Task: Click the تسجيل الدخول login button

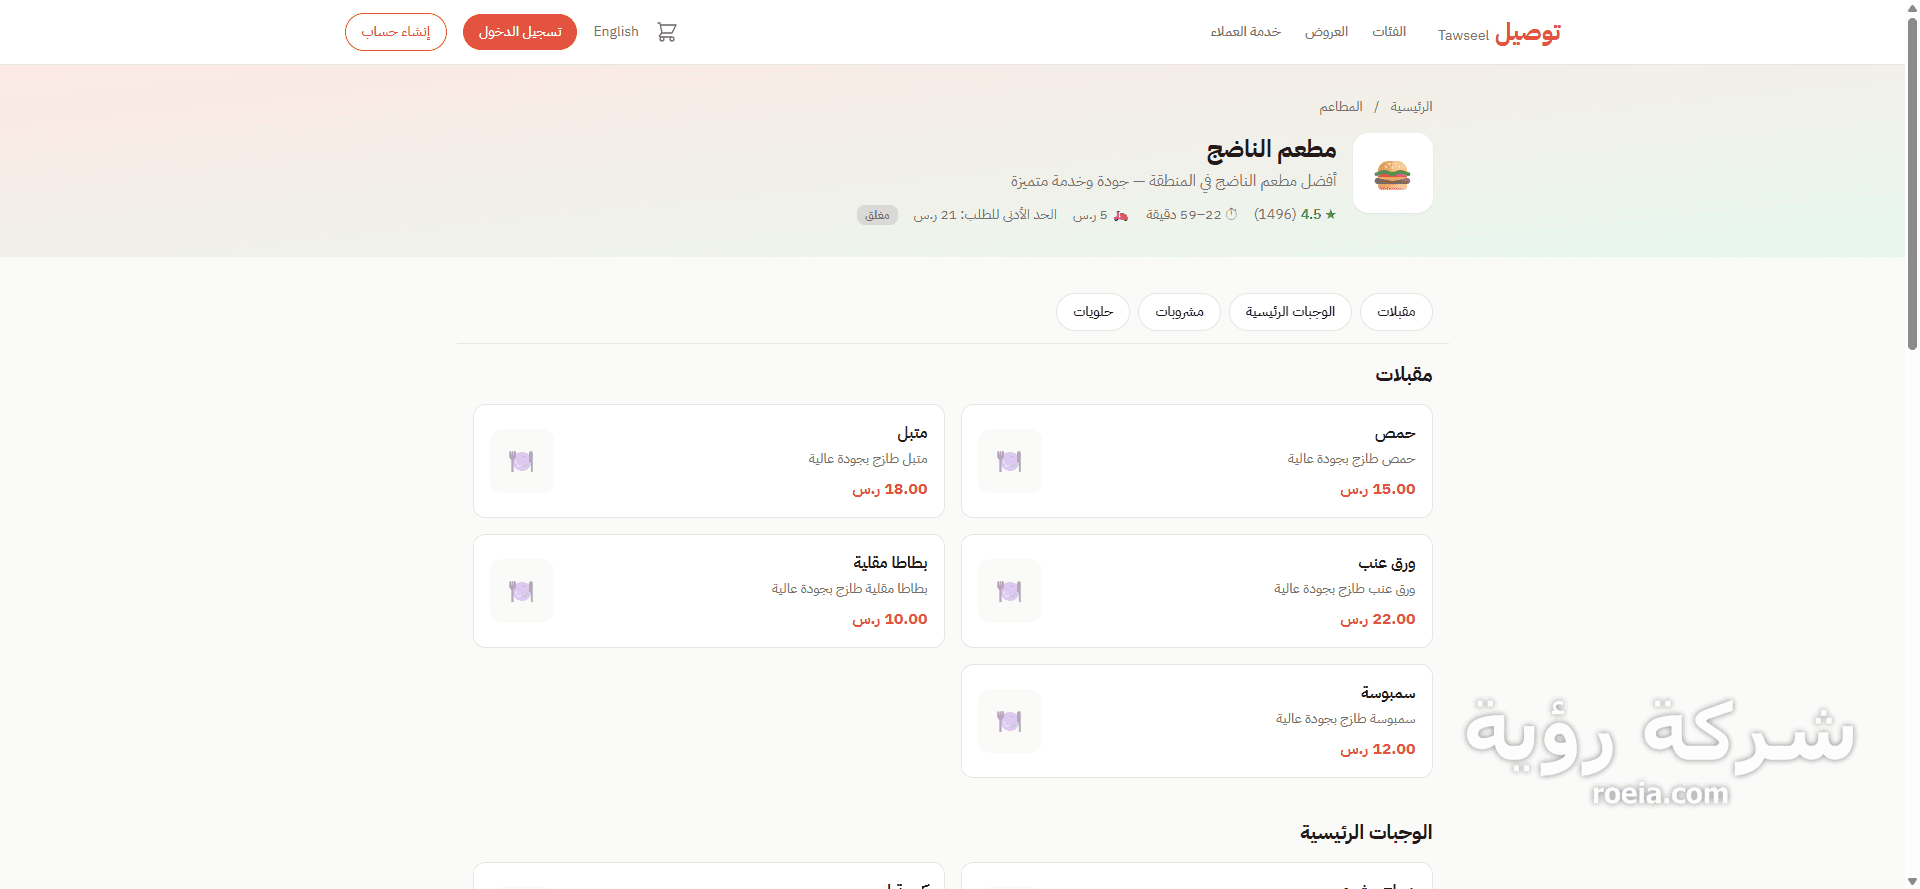Action: [520, 32]
